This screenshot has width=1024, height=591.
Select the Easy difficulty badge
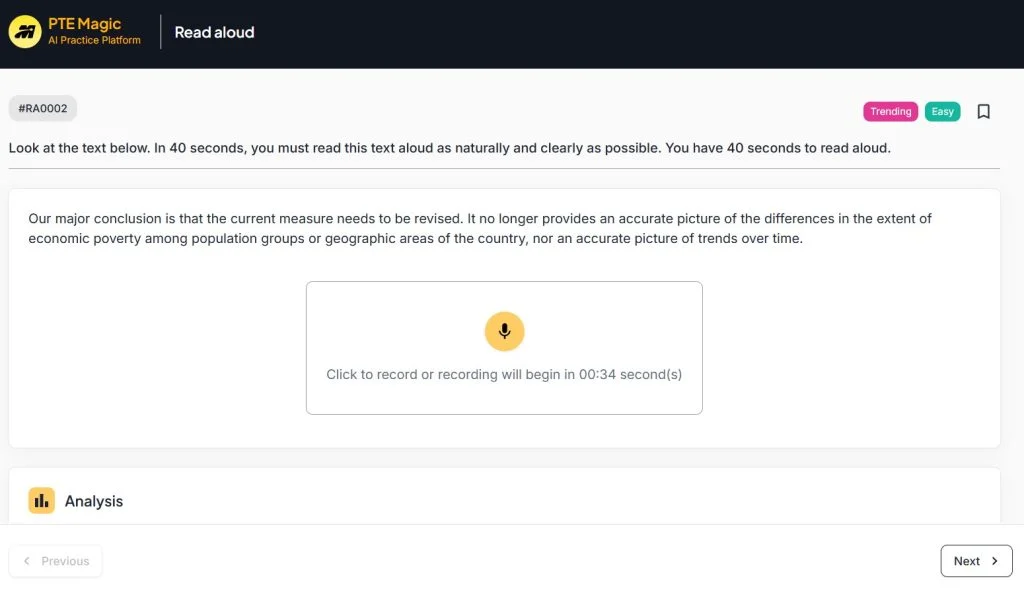(942, 112)
